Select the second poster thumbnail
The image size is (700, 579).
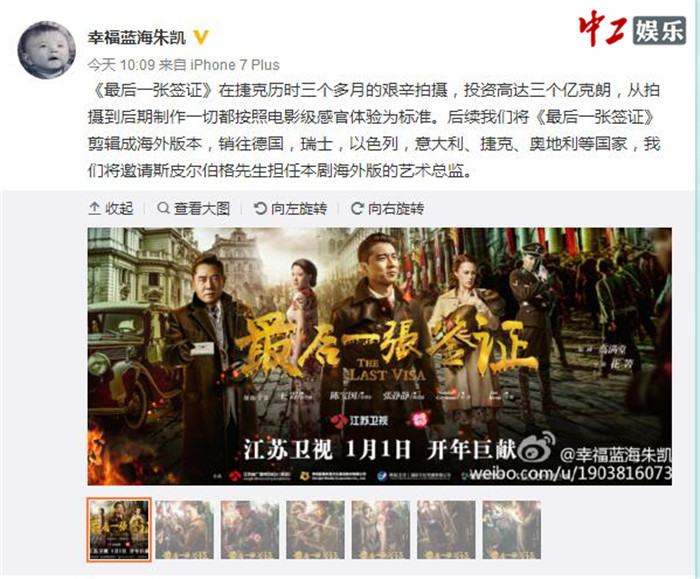(184, 529)
